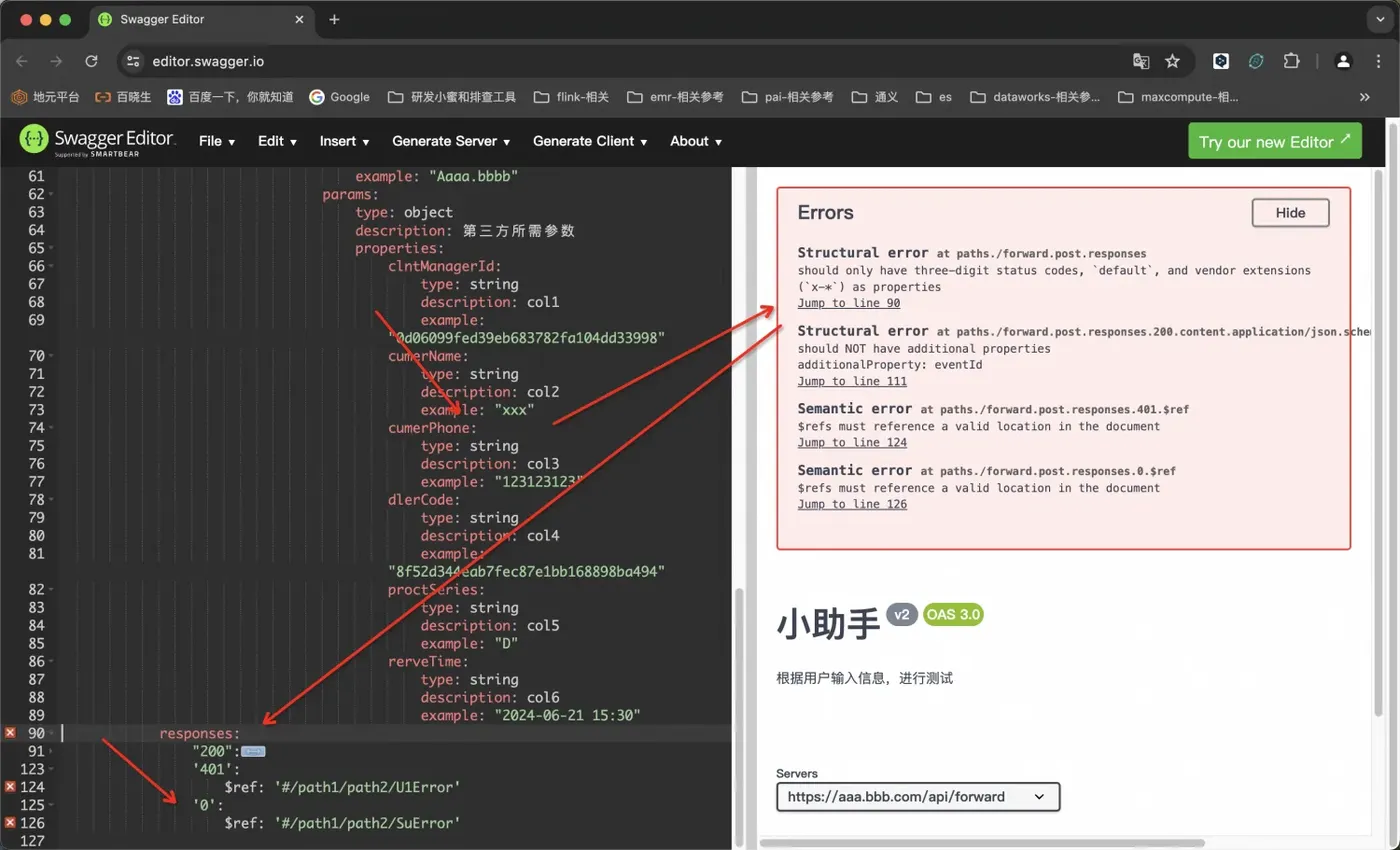1400x850 pixels.
Task: Open the Servers dropdown
Action: 918,797
